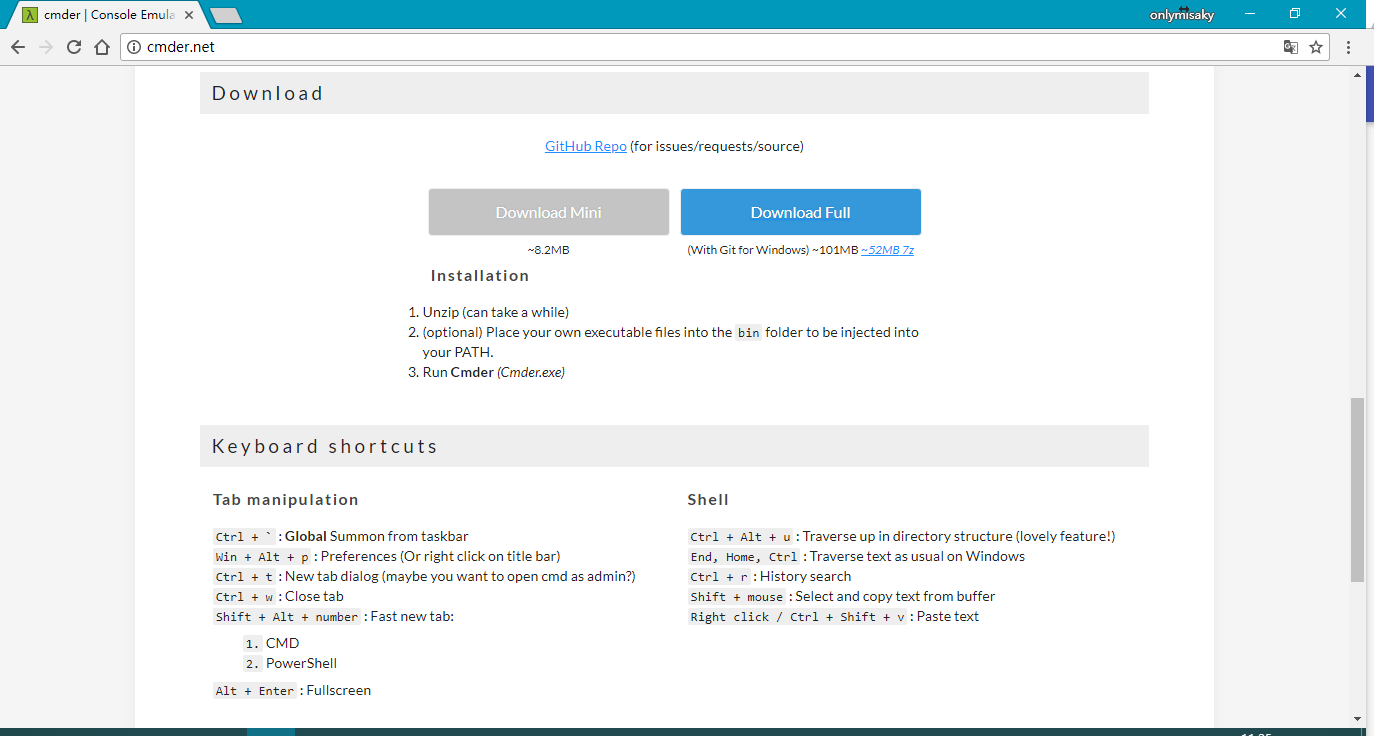Go back to the previous page
The width and height of the screenshot is (1374, 736).
[x=18, y=47]
